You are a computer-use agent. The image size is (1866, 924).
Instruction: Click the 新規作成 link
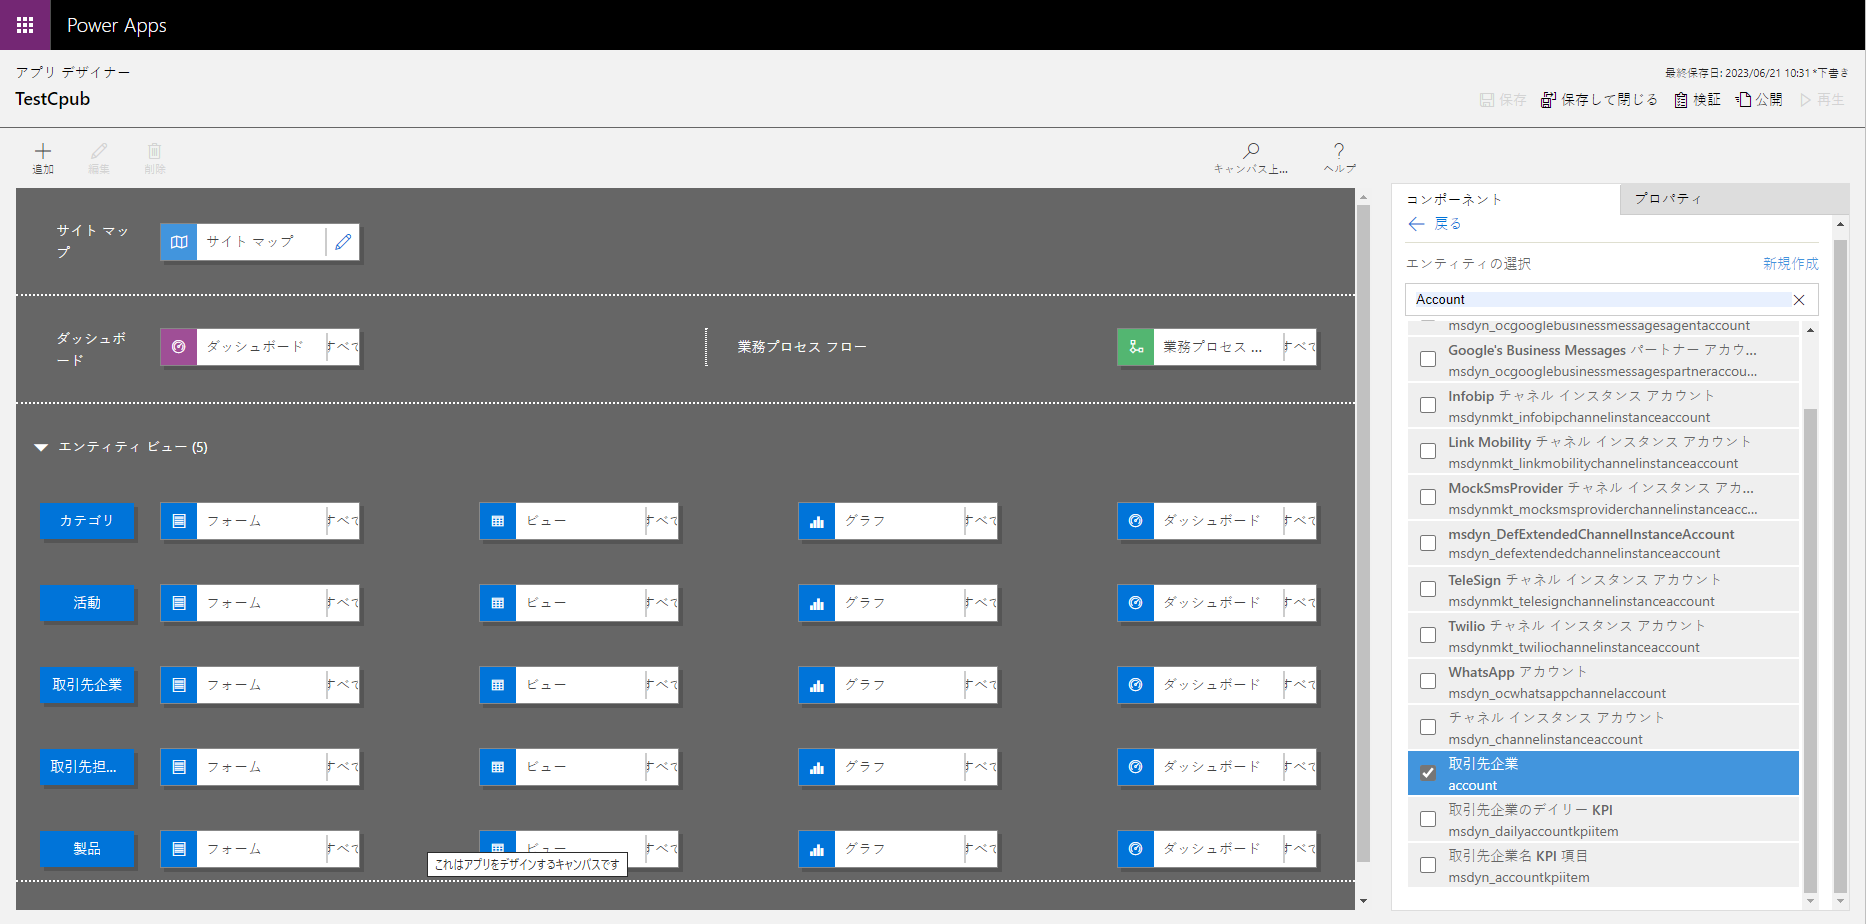(x=1790, y=264)
